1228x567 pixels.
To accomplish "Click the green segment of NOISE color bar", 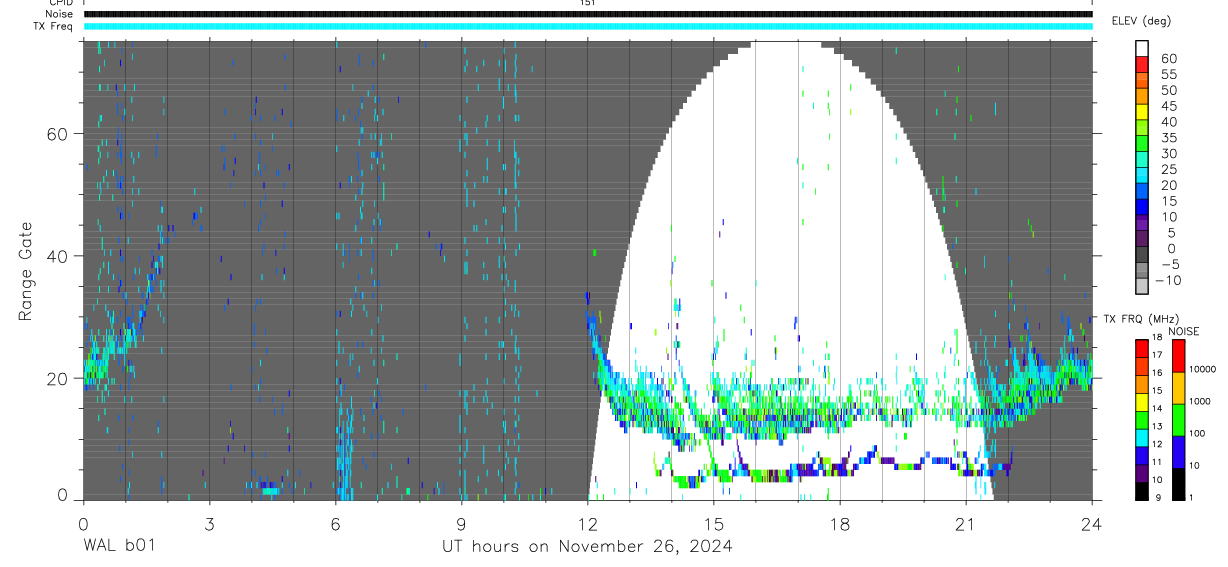I will pos(1178,420).
